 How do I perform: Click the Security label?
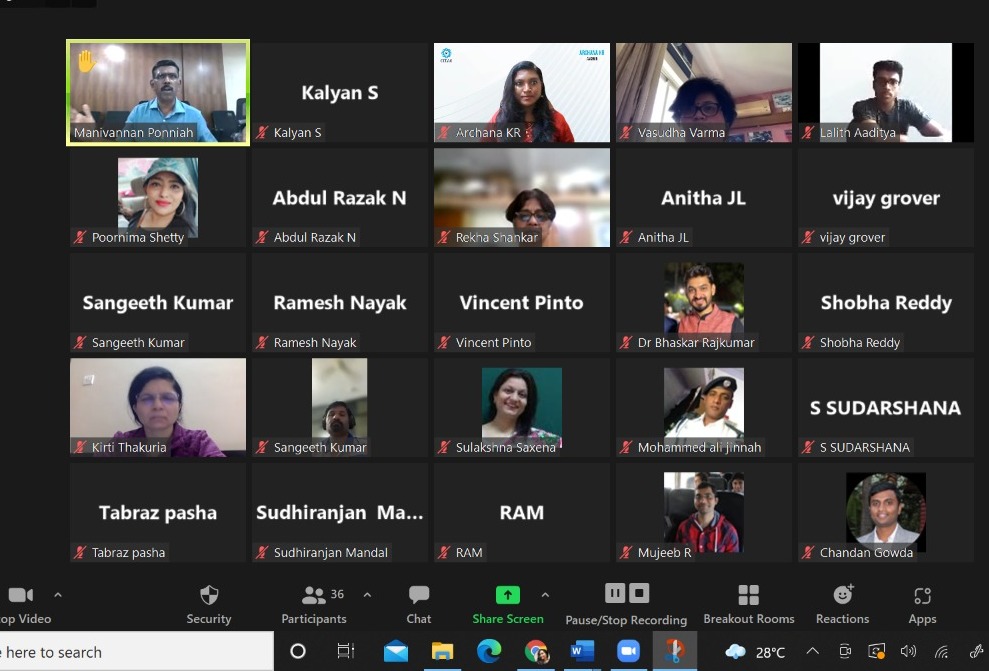pos(209,619)
